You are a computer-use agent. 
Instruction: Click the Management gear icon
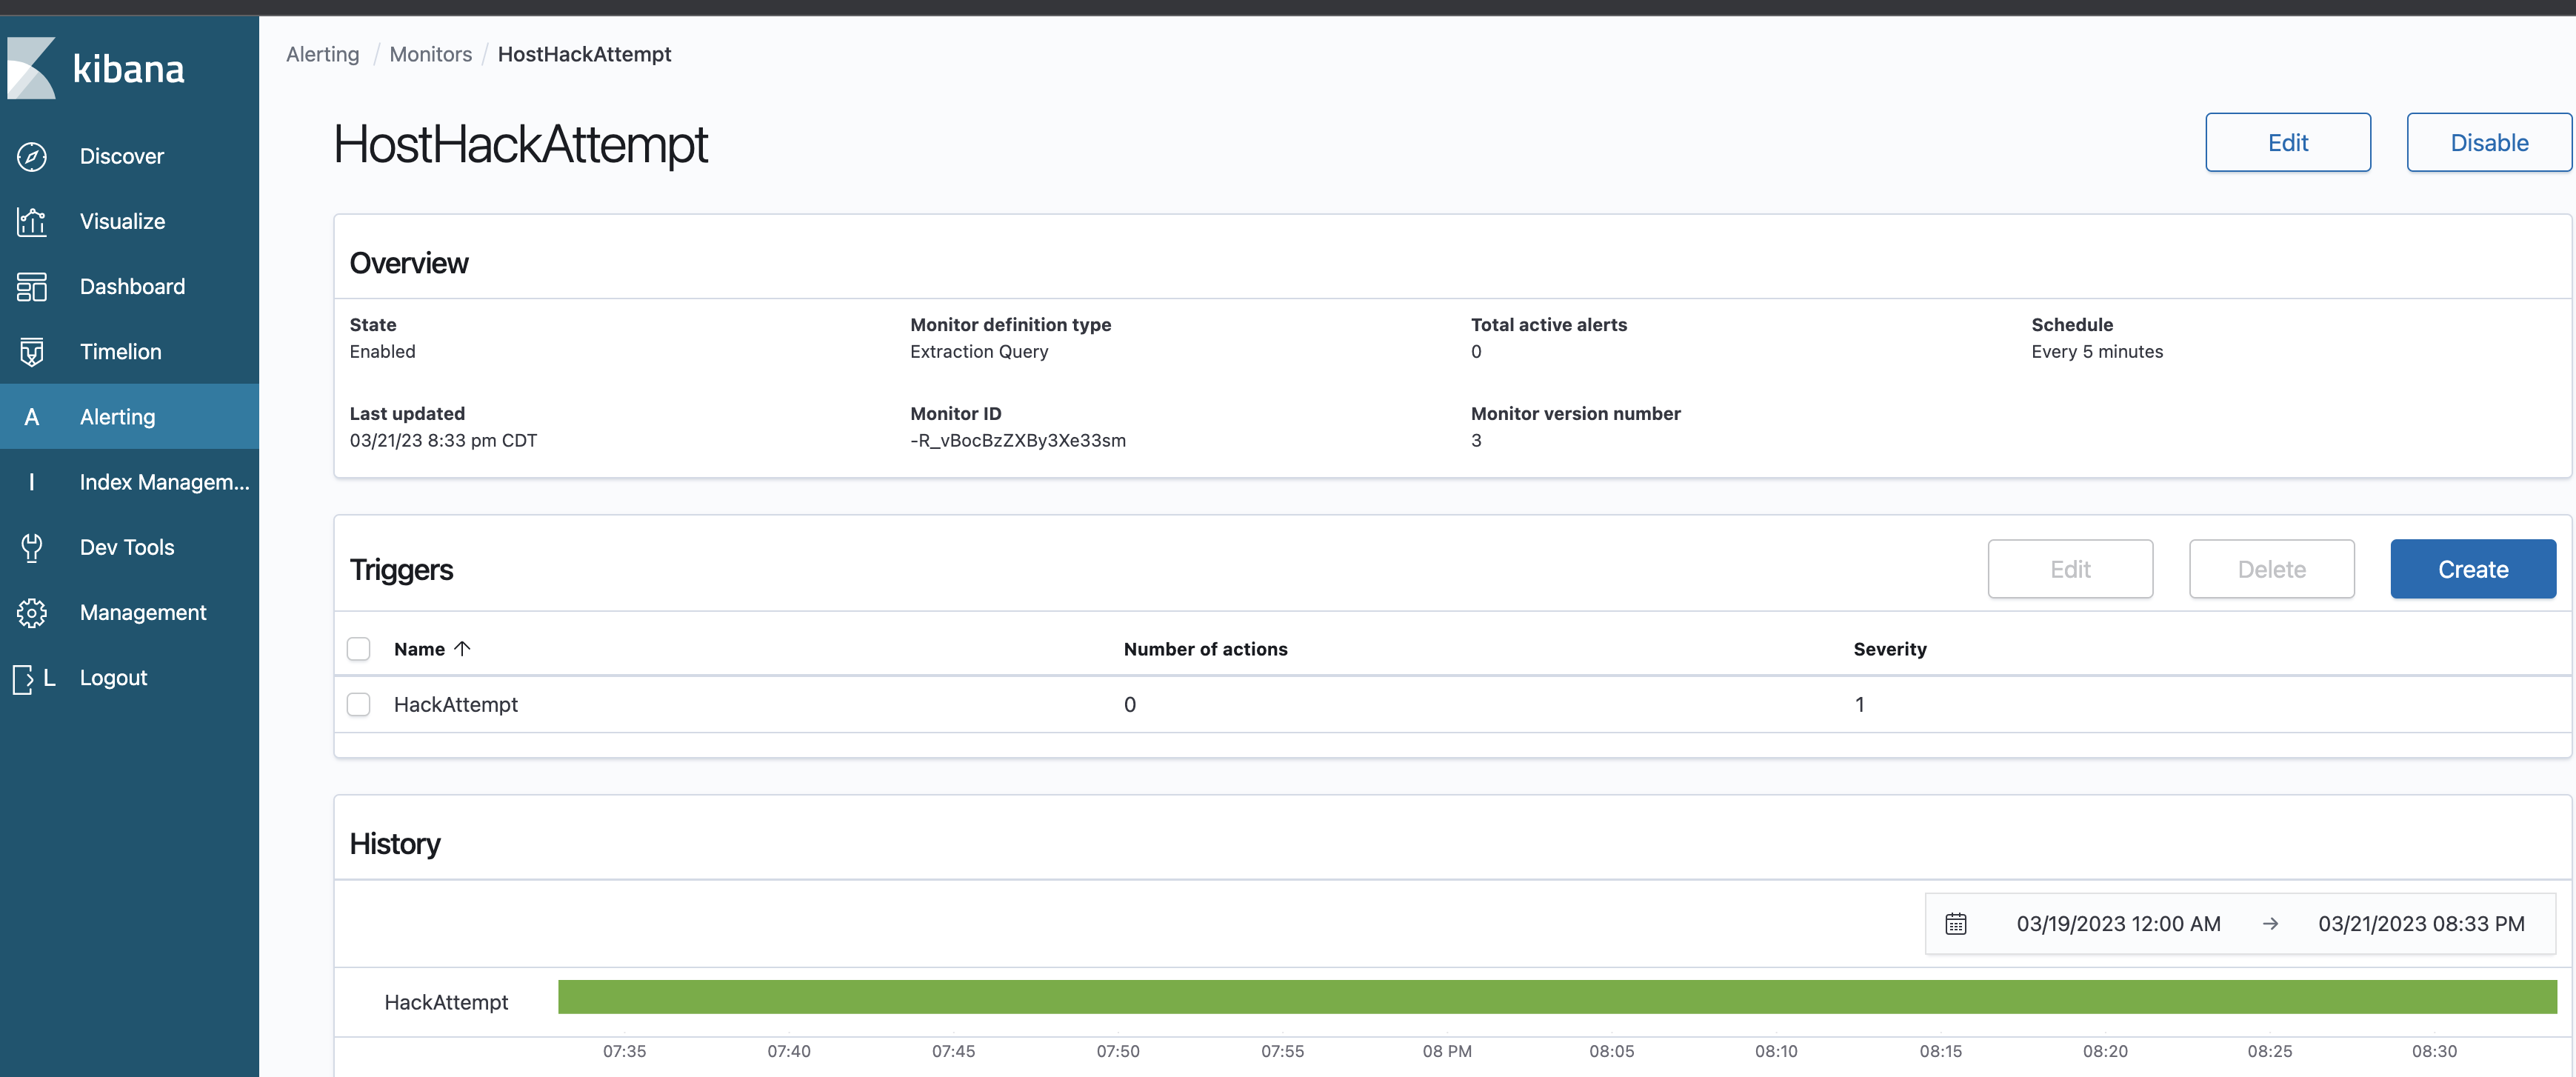click(32, 613)
